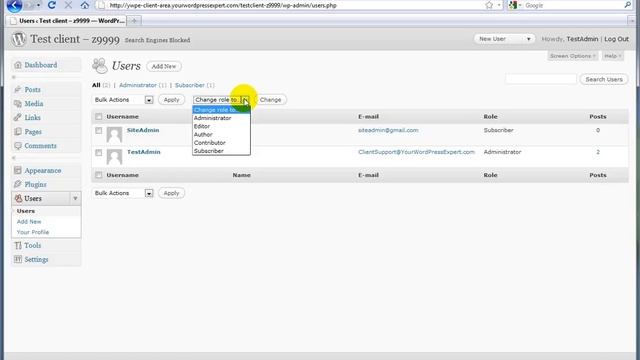Click the Users icon in sidebar
This screenshot has height=360, width=640.
(x=18, y=198)
